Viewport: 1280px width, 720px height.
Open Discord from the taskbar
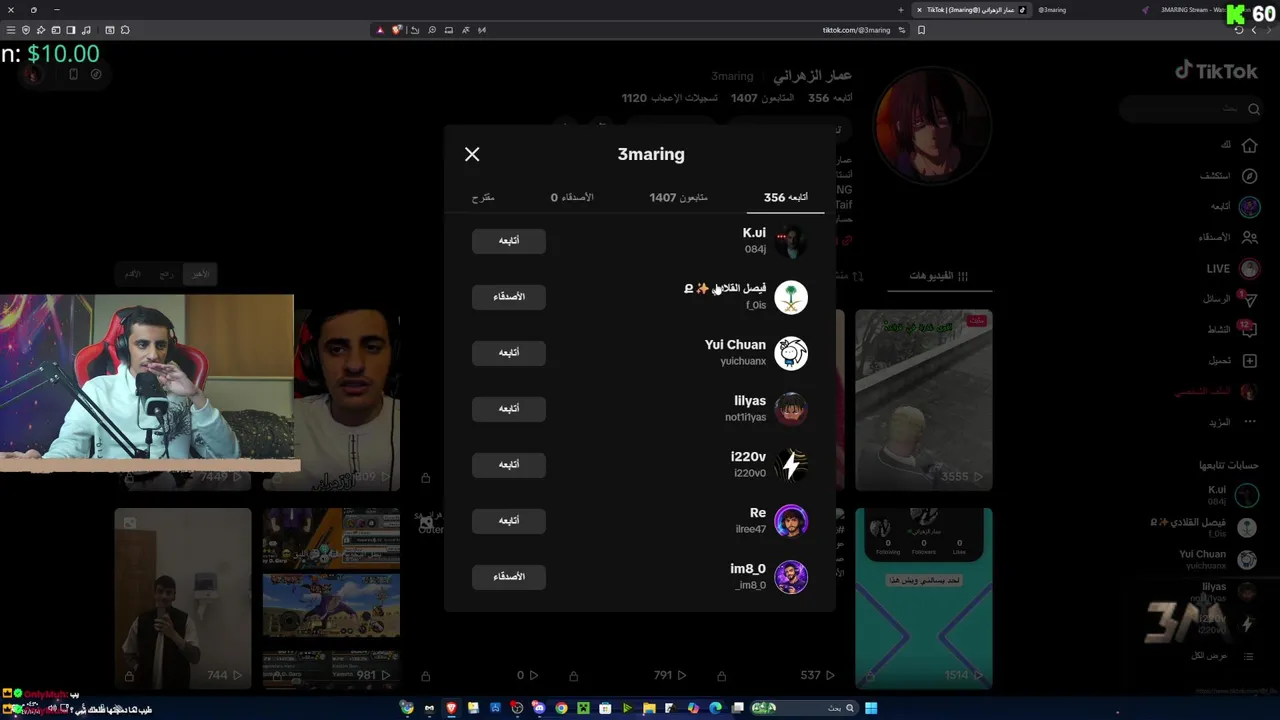539,708
